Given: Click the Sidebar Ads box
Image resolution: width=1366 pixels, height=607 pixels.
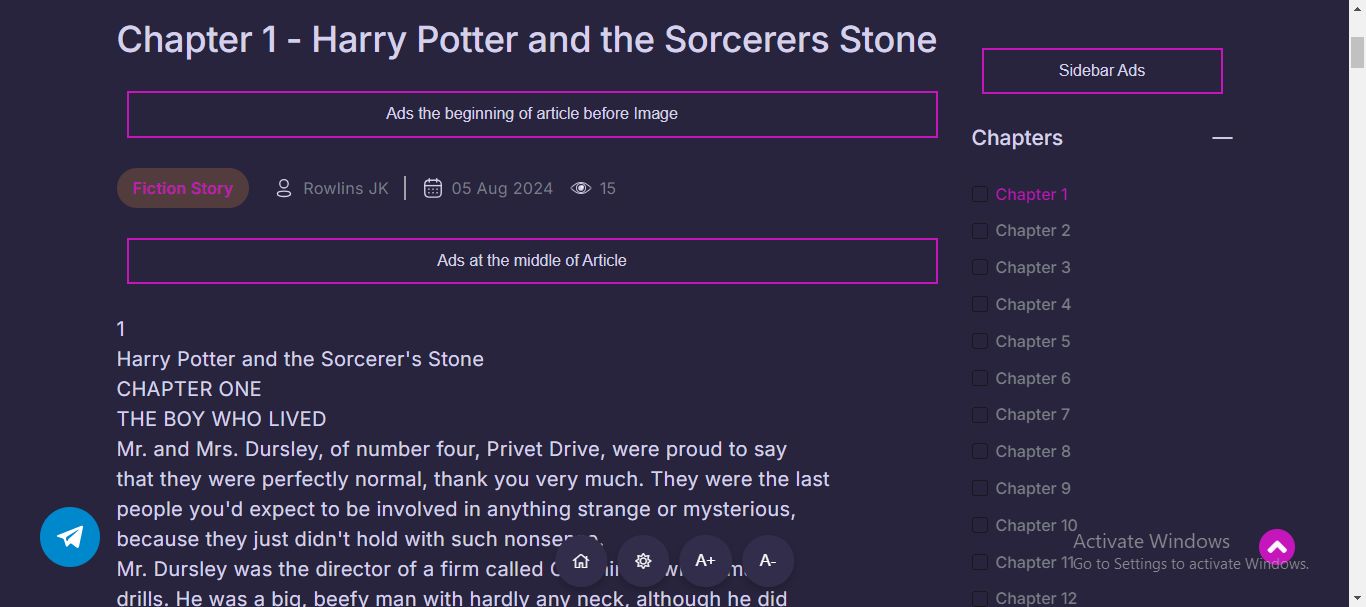Looking at the screenshot, I should [1102, 71].
